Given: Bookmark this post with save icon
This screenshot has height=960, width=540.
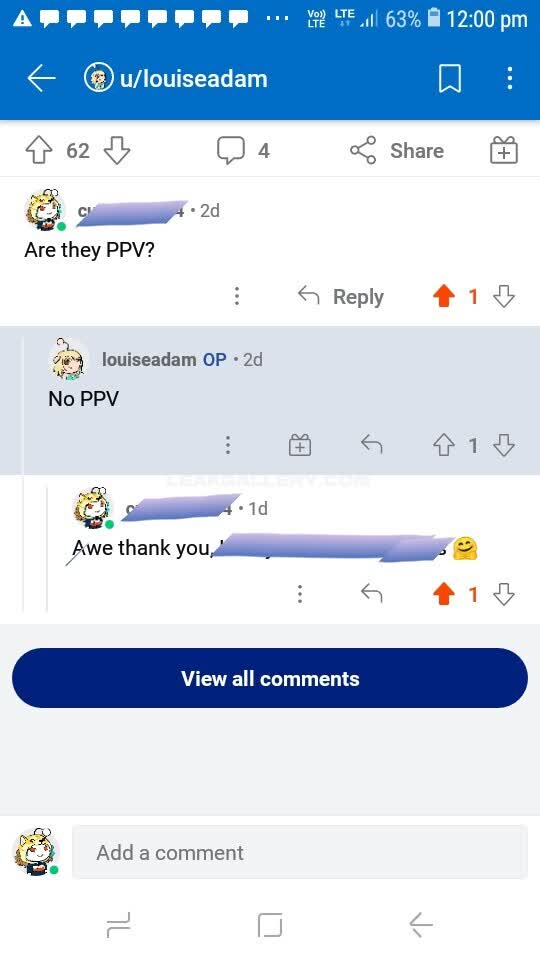Looking at the screenshot, I should point(449,78).
